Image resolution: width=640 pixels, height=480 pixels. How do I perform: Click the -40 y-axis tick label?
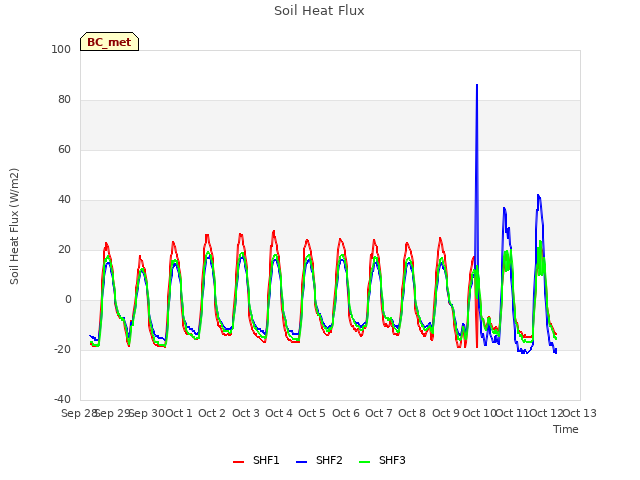click(x=62, y=399)
